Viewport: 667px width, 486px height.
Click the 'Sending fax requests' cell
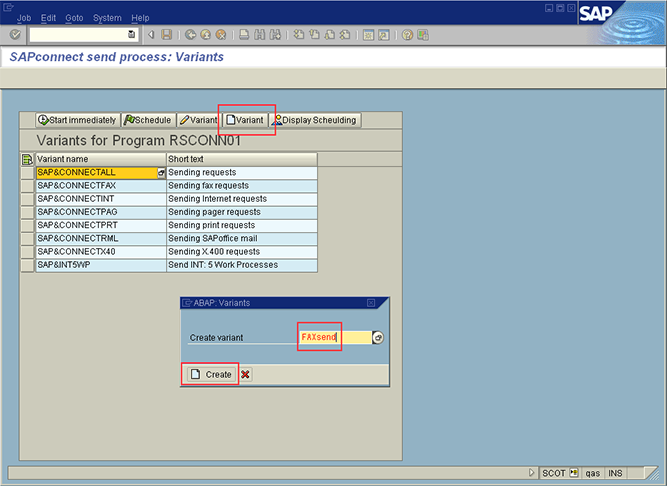242,185
